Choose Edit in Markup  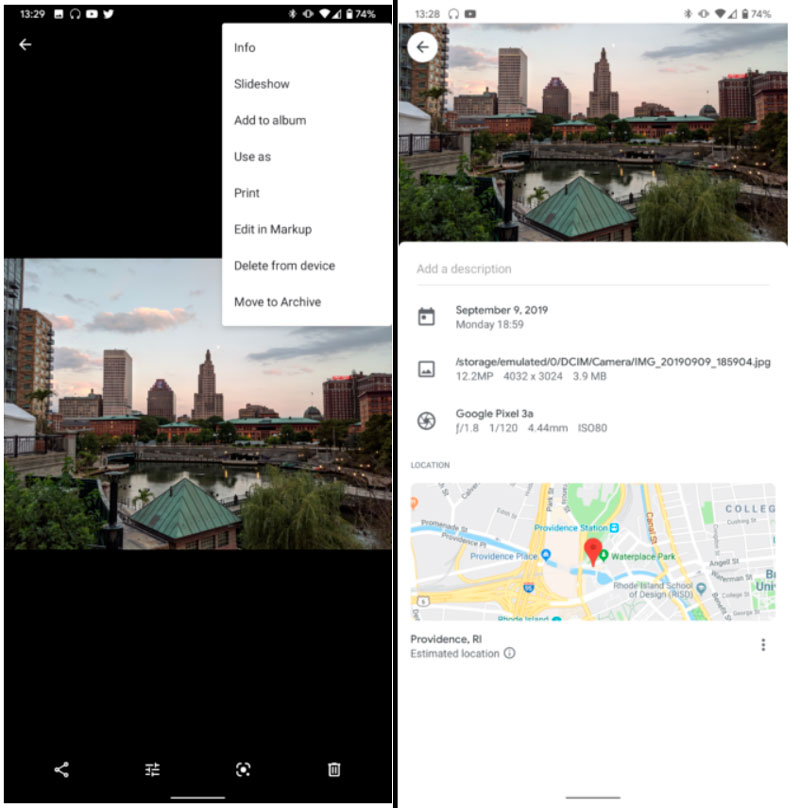click(x=307, y=229)
